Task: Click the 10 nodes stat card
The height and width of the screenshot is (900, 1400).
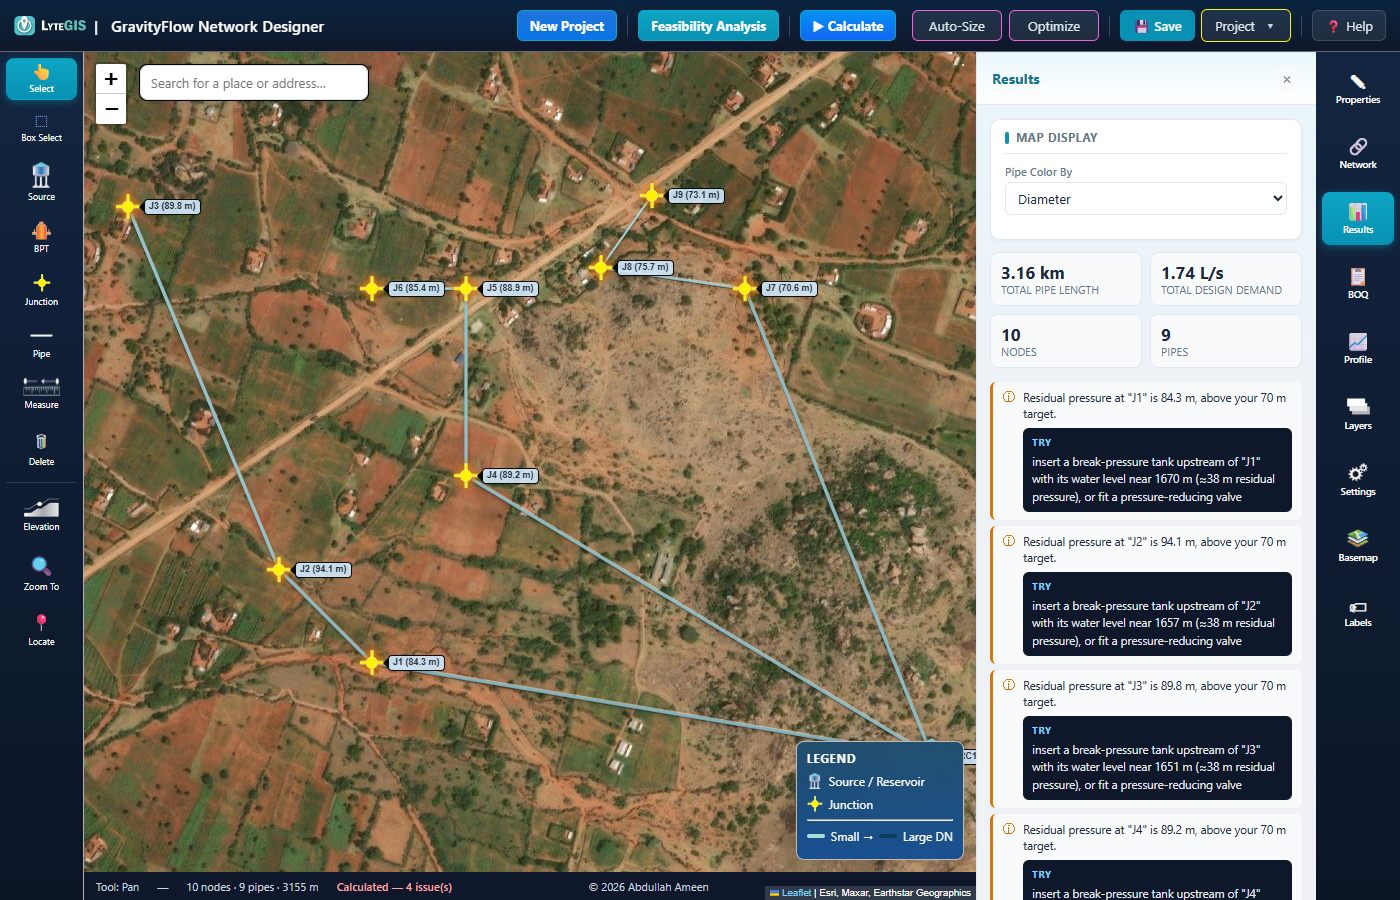Action: click(x=1066, y=341)
